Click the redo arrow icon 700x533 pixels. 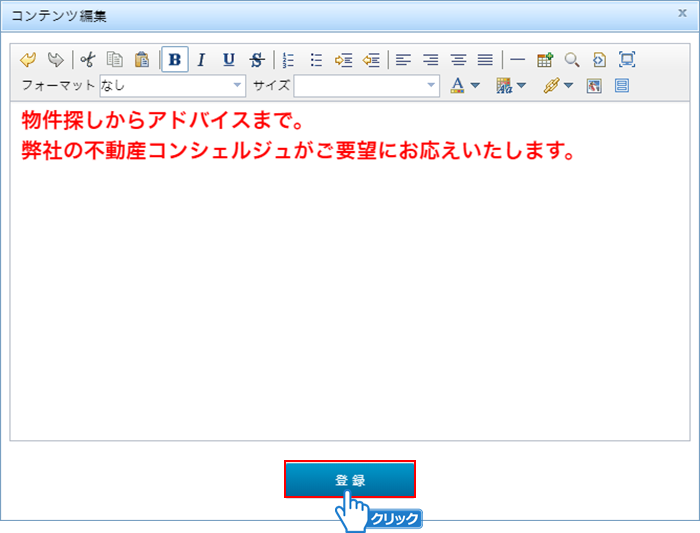pyautogui.click(x=55, y=60)
